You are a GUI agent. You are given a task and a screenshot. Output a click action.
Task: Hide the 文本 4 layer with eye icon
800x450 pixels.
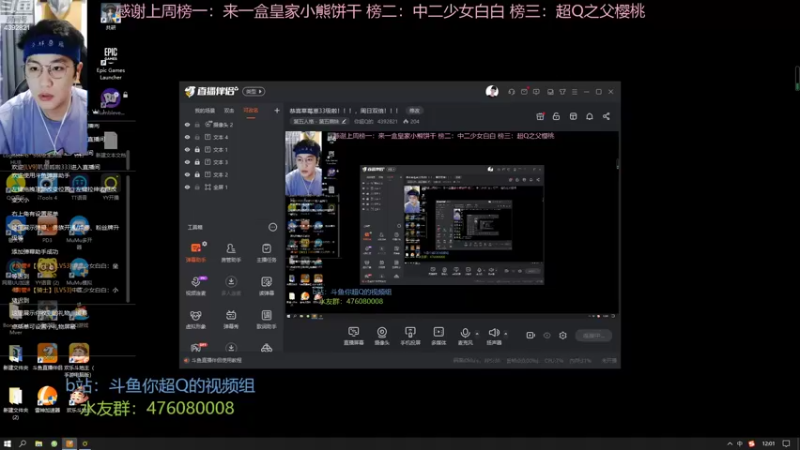187,137
